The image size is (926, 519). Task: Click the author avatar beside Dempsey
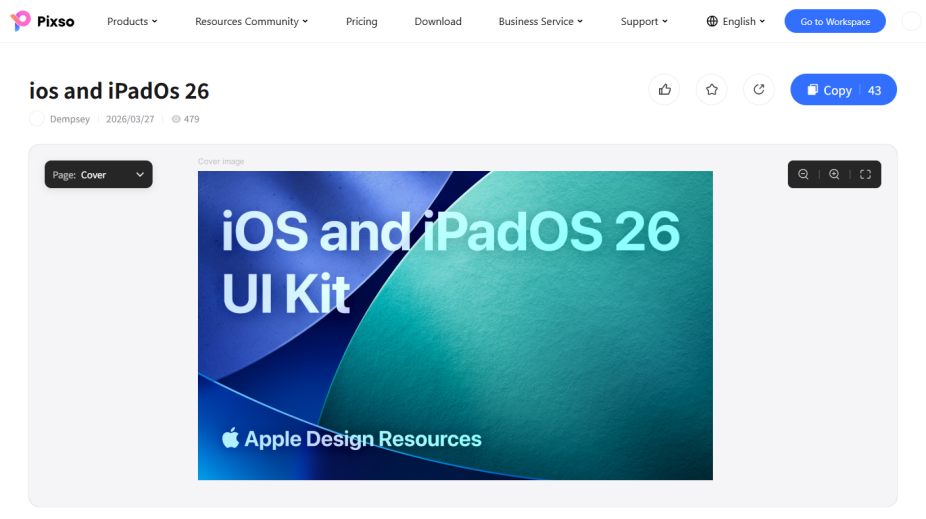point(37,119)
